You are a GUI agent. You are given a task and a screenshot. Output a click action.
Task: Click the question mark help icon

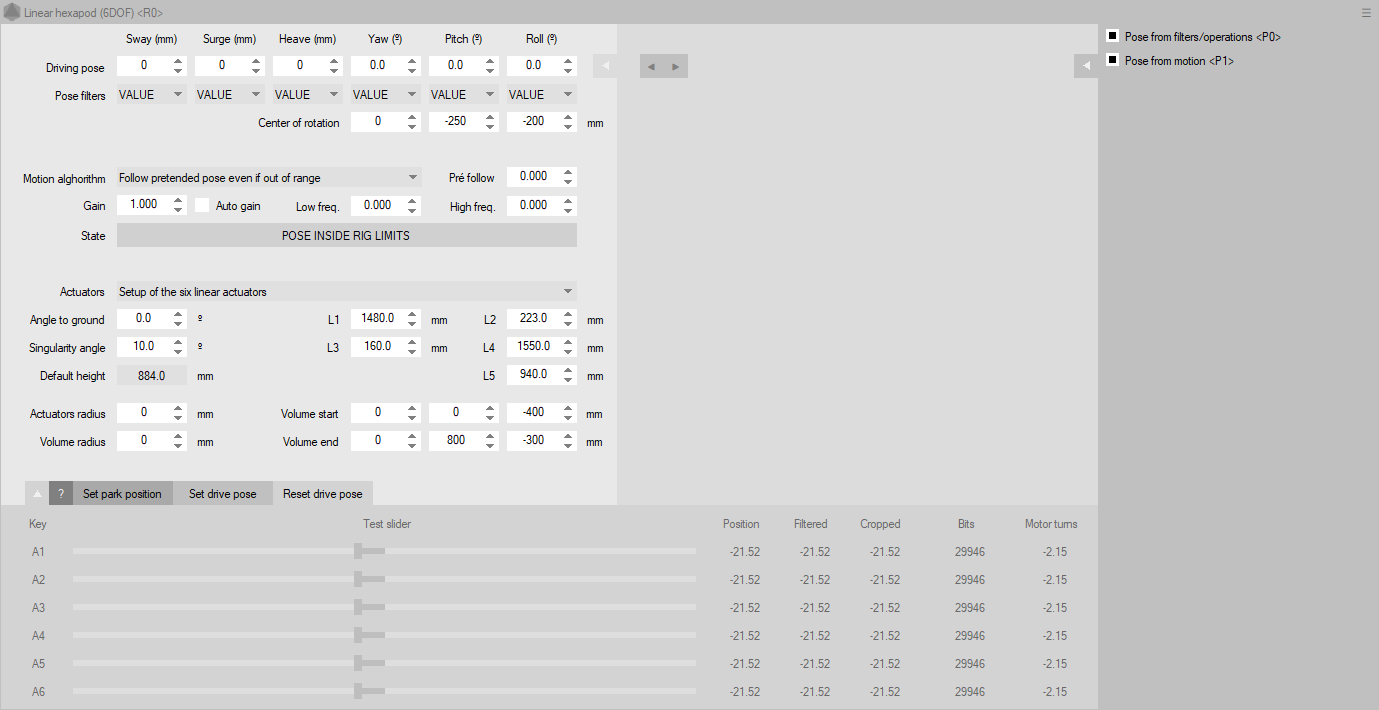click(x=61, y=494)
